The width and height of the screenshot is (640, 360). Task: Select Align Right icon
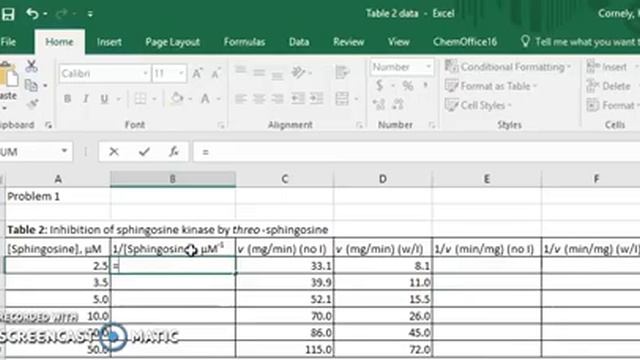click(278, 99)
